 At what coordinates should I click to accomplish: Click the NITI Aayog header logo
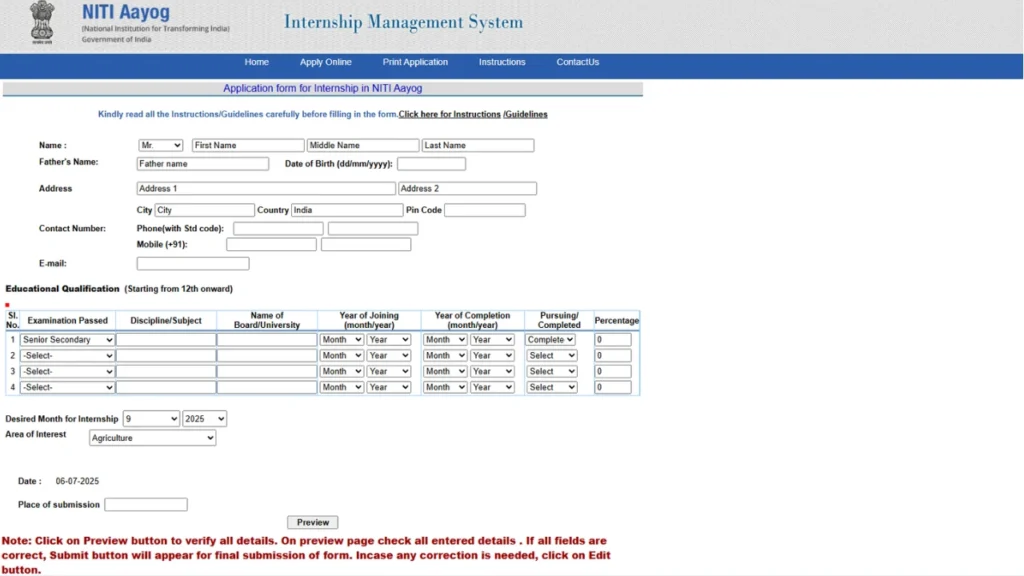coord(124,13)
